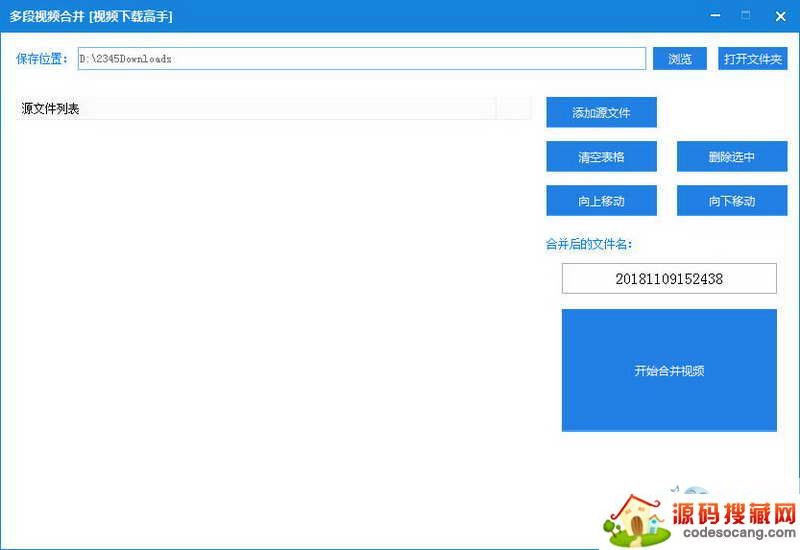
Task: Maximize the video merge window
Action: [746, 16]
